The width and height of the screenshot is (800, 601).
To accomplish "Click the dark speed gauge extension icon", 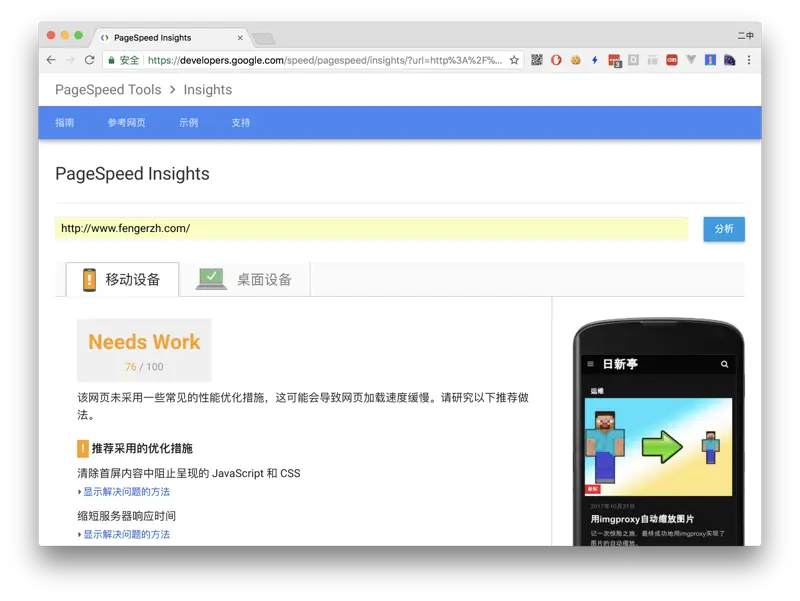I will (730, 60).
